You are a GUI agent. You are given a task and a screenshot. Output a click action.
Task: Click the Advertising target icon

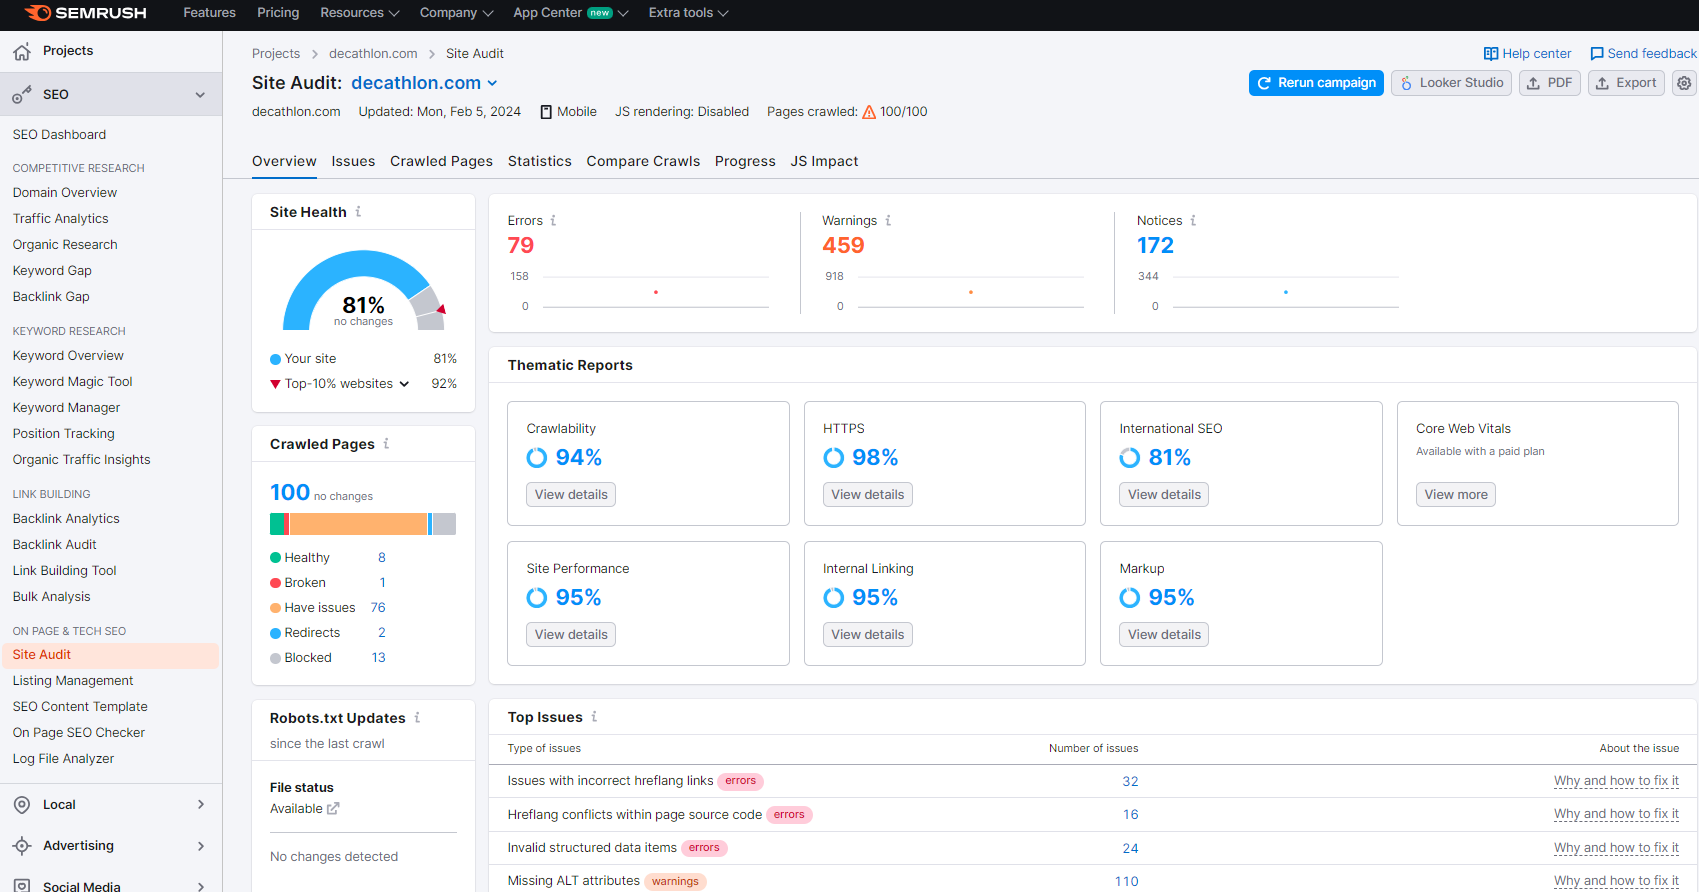pos(22,846)
